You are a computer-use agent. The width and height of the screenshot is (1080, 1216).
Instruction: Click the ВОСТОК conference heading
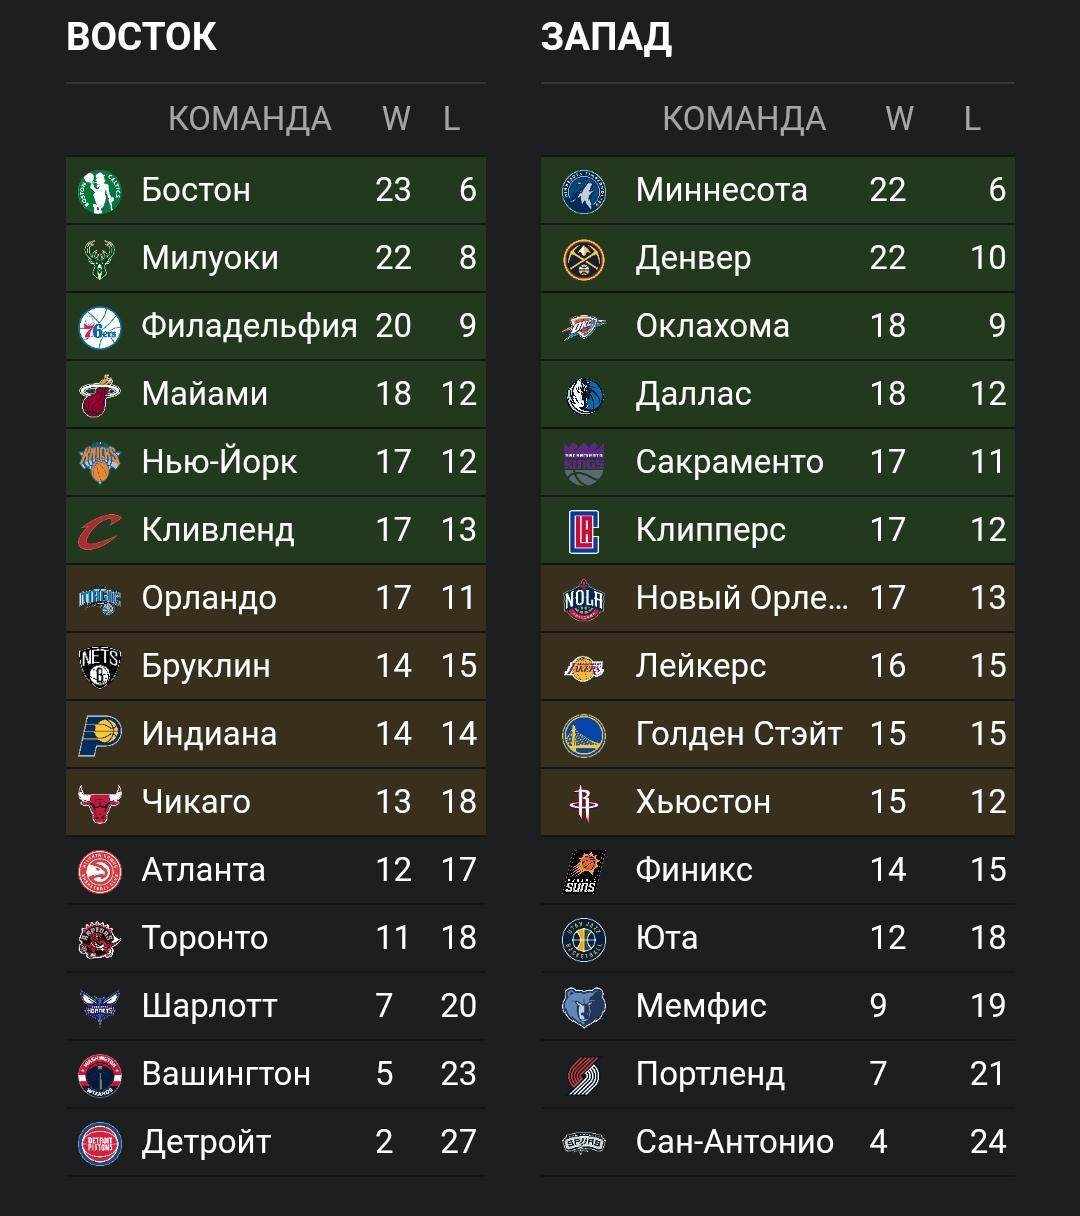coord(141,38)
